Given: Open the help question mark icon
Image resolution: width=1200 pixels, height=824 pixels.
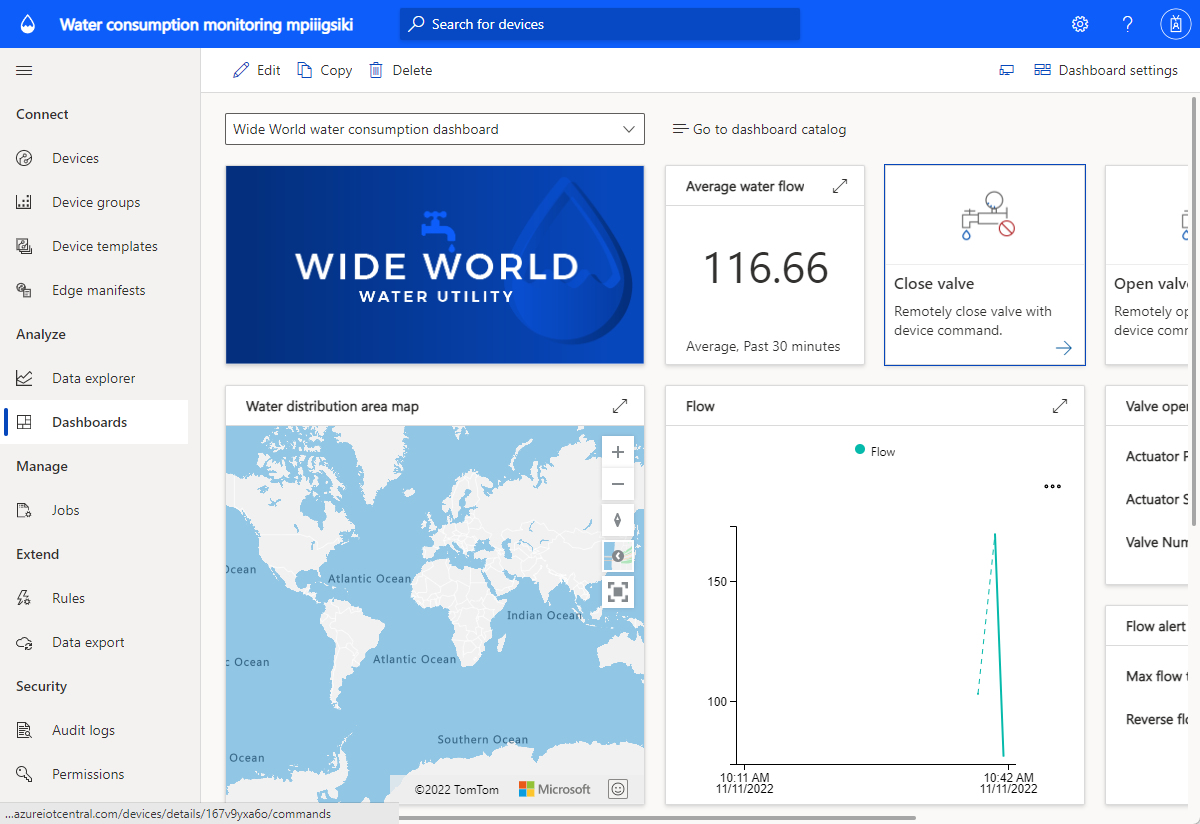Looking at the screenshot, I should [x=1128, y=24].
